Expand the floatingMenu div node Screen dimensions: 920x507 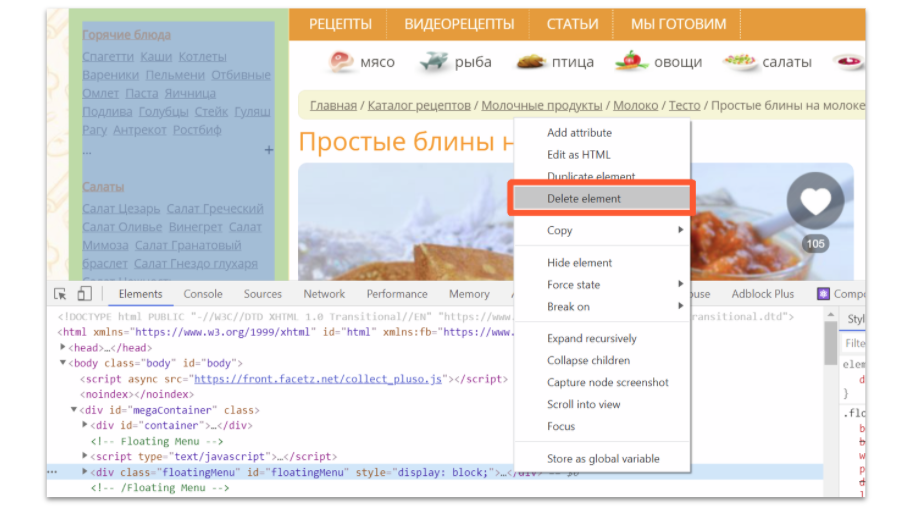(x=85, y=472)
